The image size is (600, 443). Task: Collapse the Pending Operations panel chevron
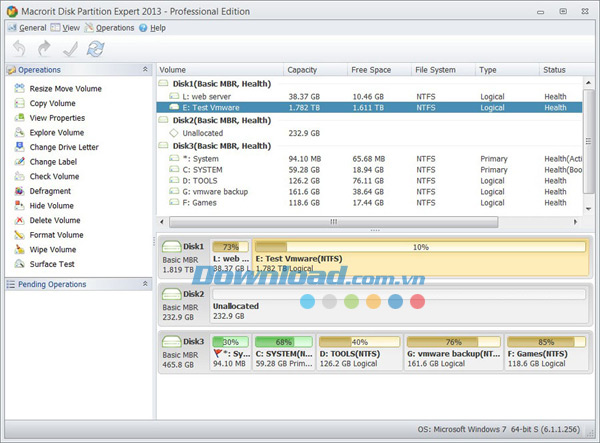pyautogui.click(x=145, y=284)
